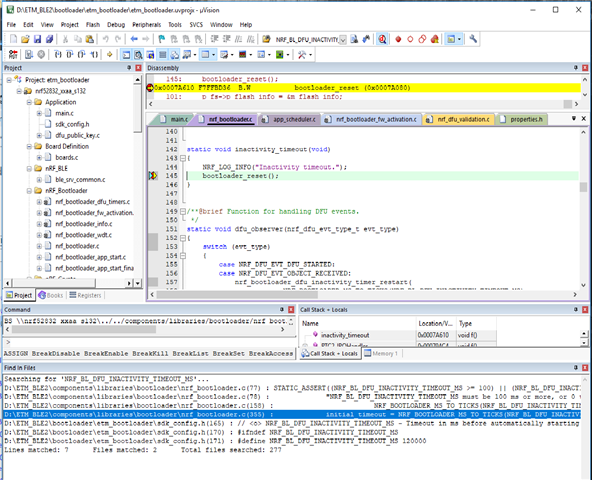Toggle breakpoint marker at line 145

pyautogui.click(x=153, y=176)
